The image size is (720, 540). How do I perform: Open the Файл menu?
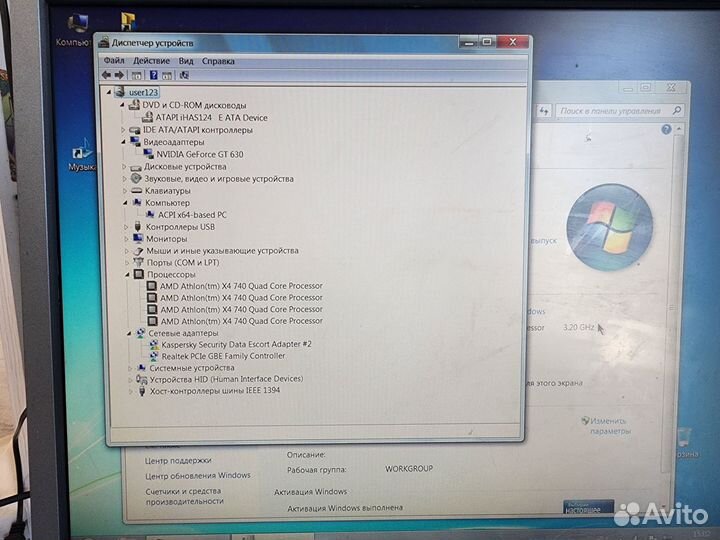[114, 60]
